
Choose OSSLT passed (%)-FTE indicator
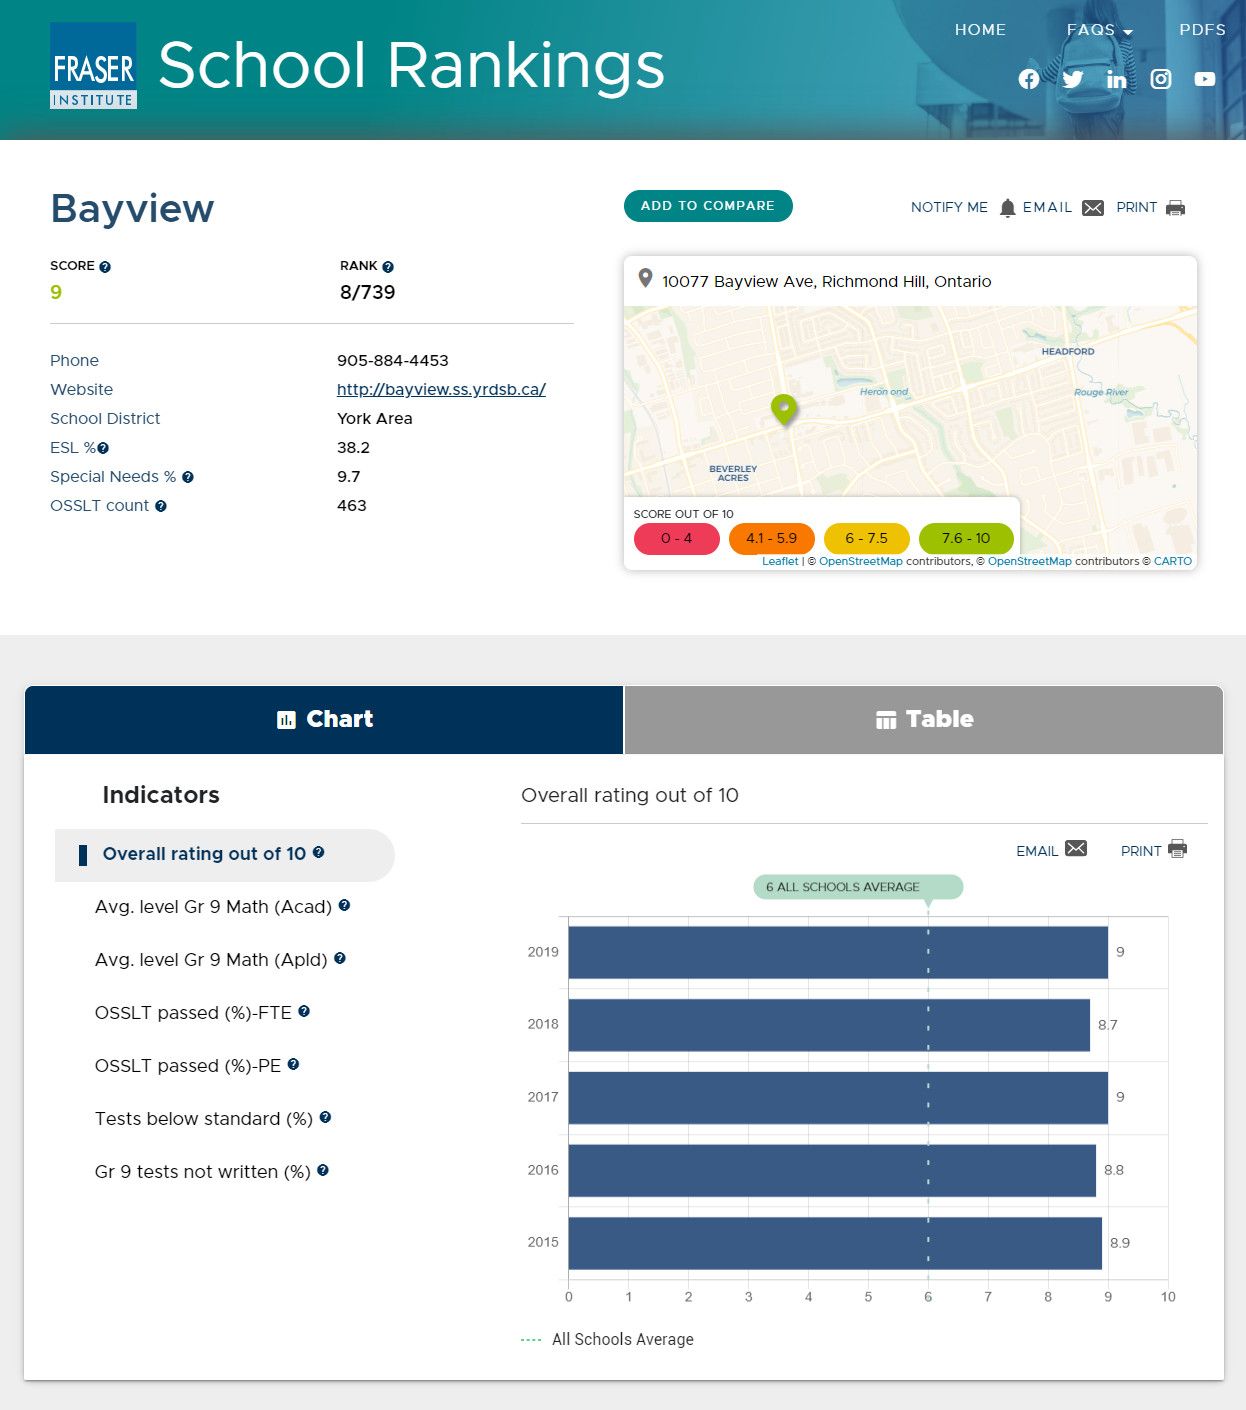pyautogui.click(x=193, y=1013)
